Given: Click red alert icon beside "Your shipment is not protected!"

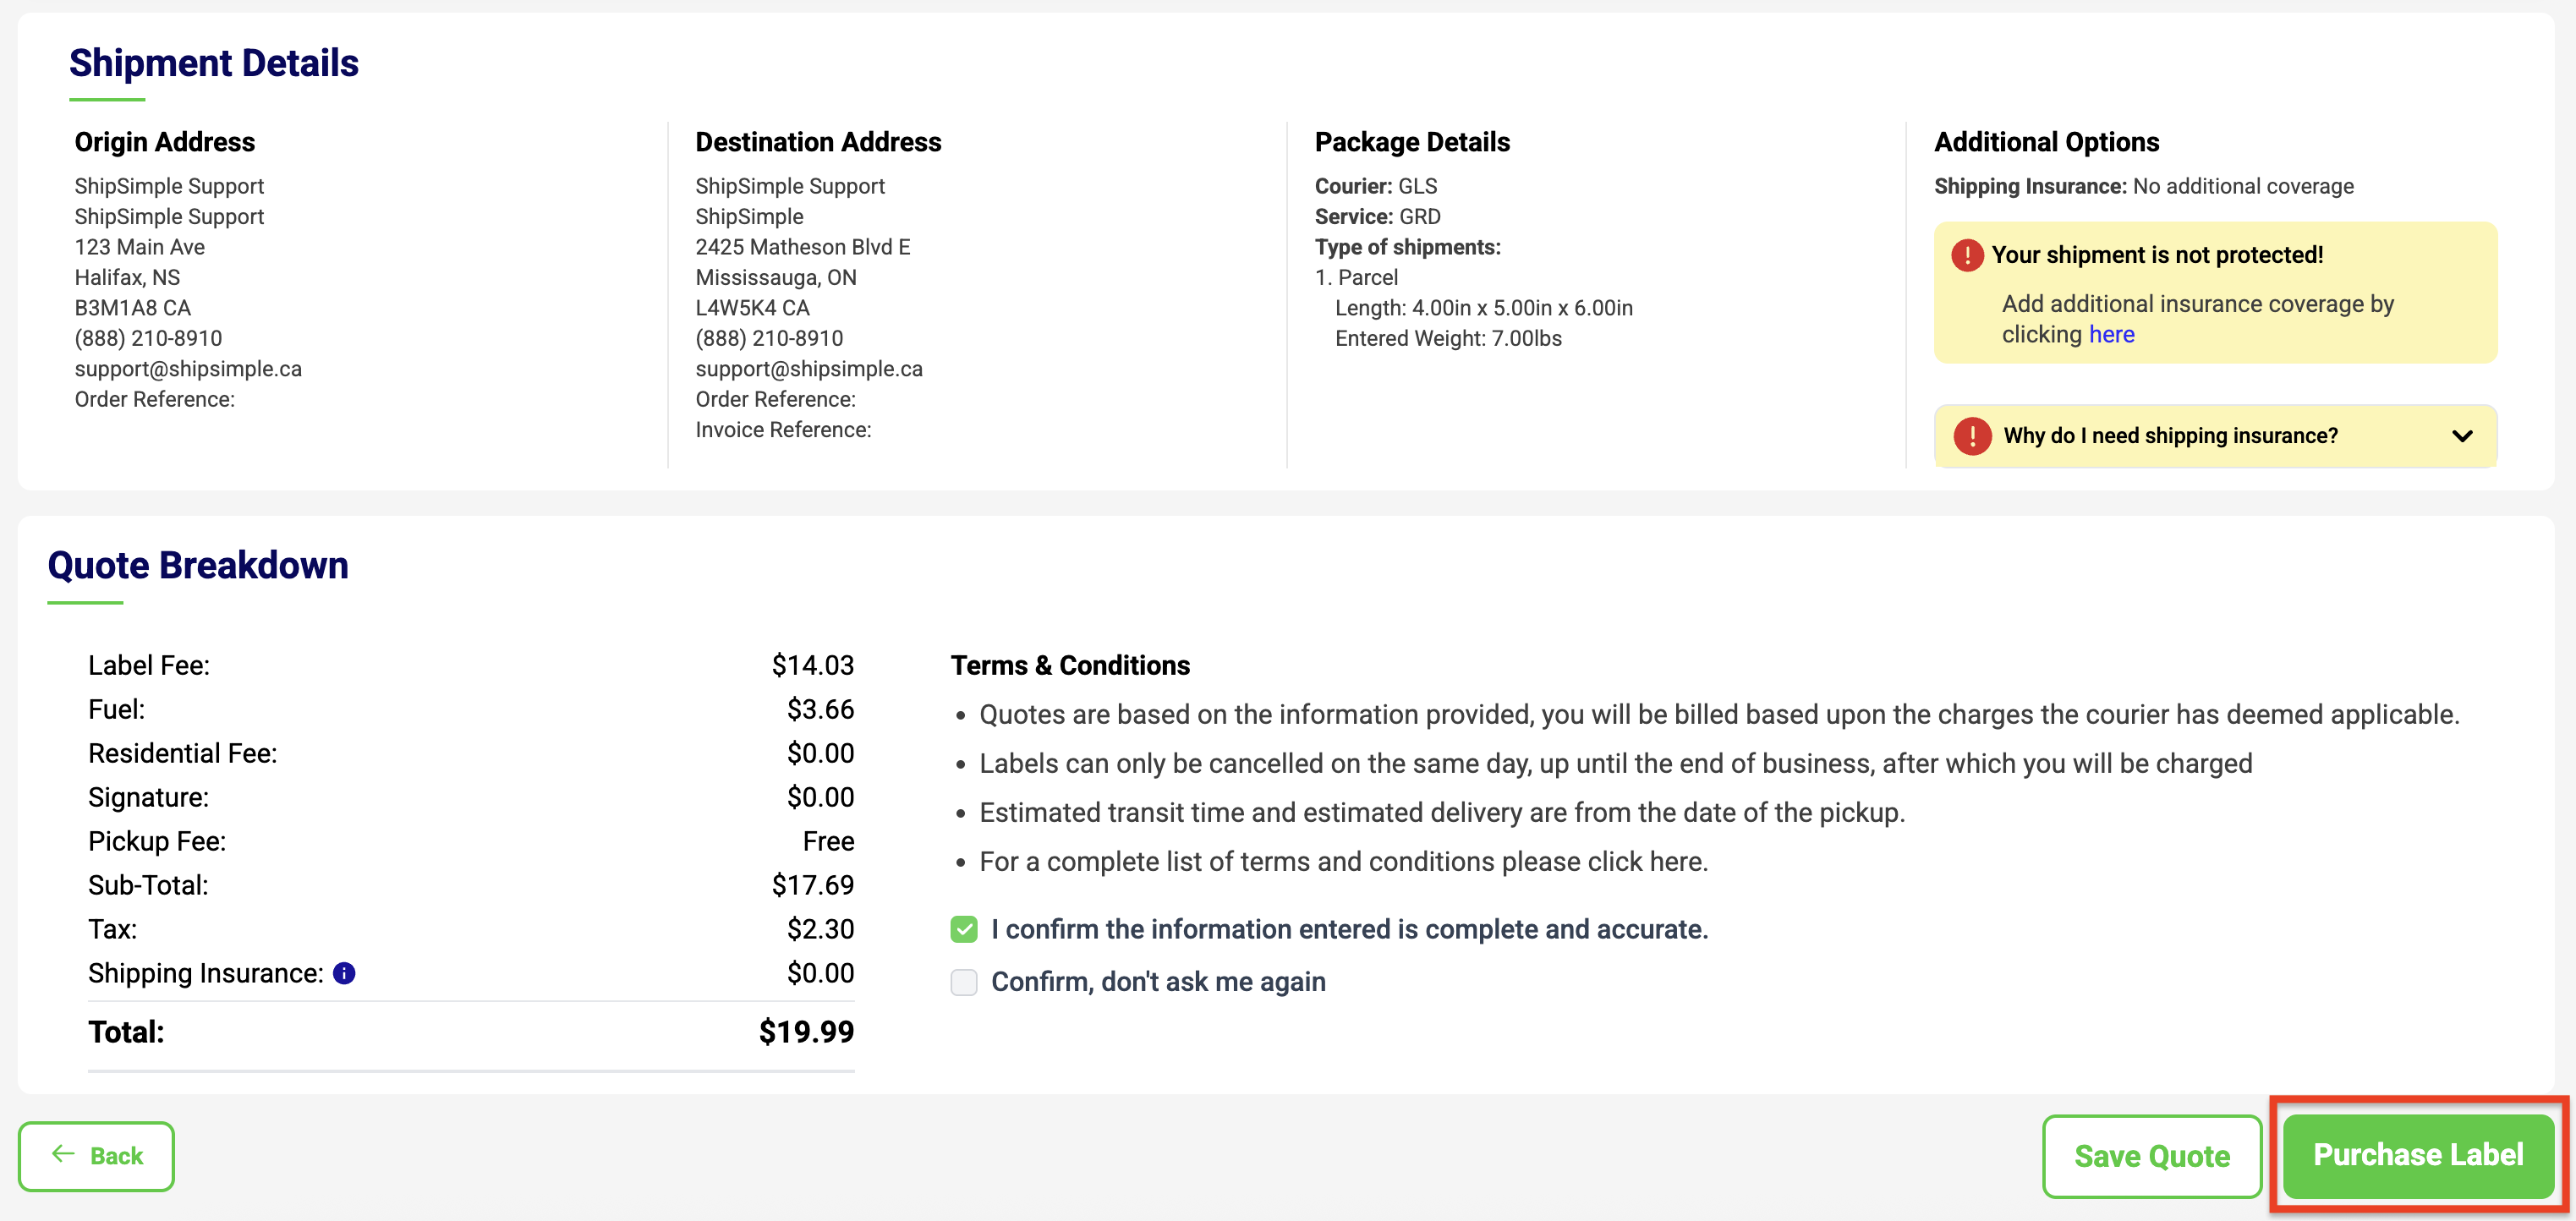Looking at the screenshot, I should tap(1967, 255).
